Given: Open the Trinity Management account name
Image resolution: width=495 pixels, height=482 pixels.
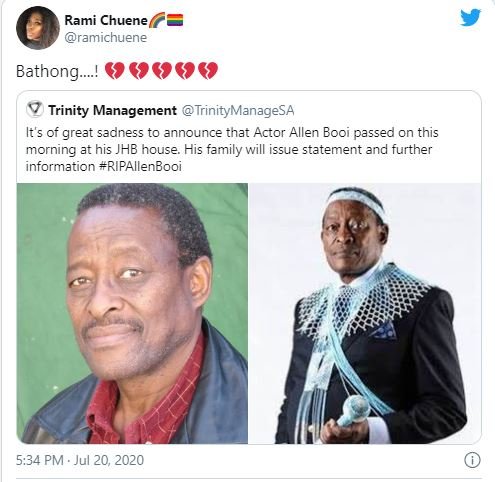Looking at the screenshot, I should tap(112, 110).
